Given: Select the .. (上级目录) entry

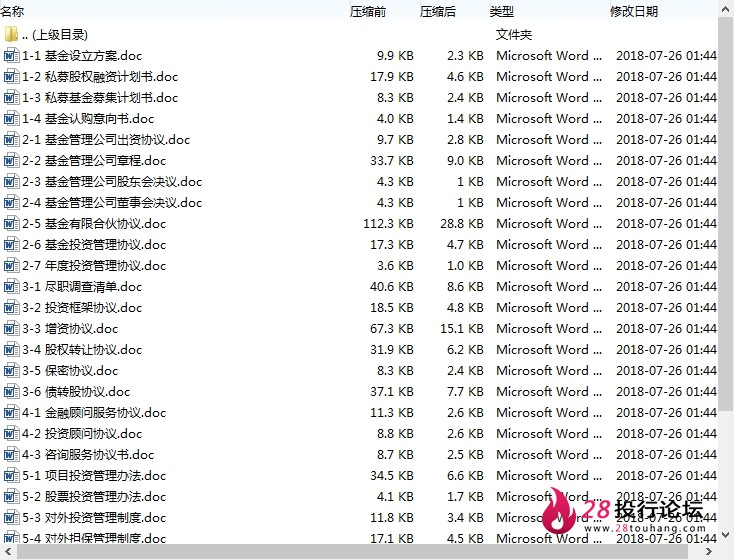Looking at the screenshot, I should pyautogui.click(x=55, y=35).
